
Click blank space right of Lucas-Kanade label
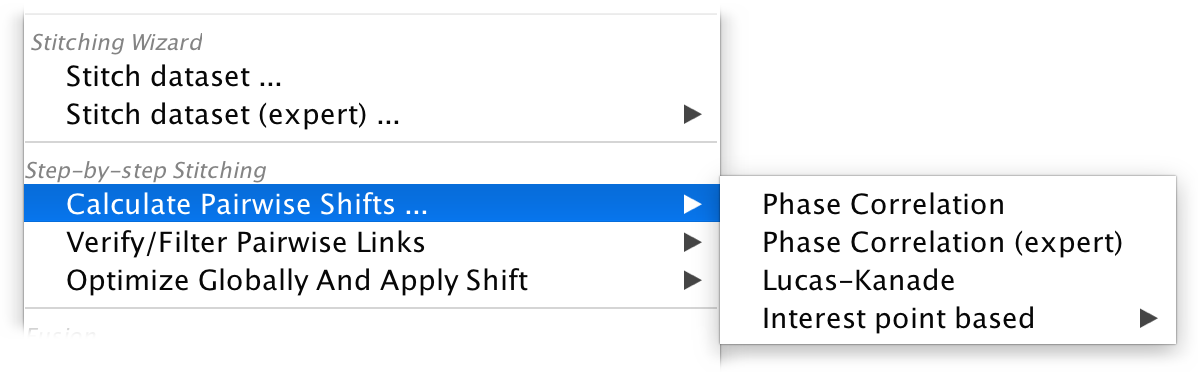[1062, 280]
